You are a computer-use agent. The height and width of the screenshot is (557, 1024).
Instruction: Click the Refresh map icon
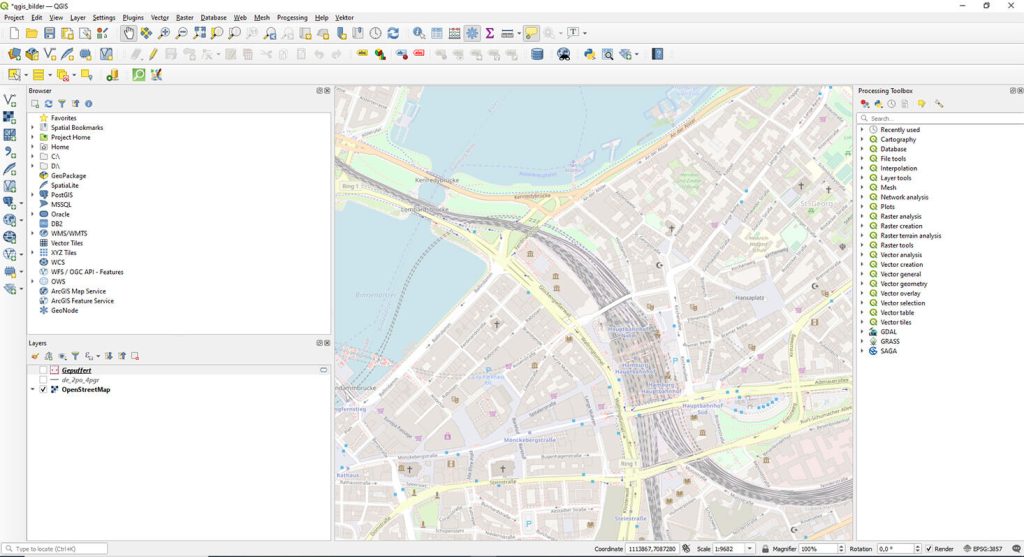[x=393, y=33]
